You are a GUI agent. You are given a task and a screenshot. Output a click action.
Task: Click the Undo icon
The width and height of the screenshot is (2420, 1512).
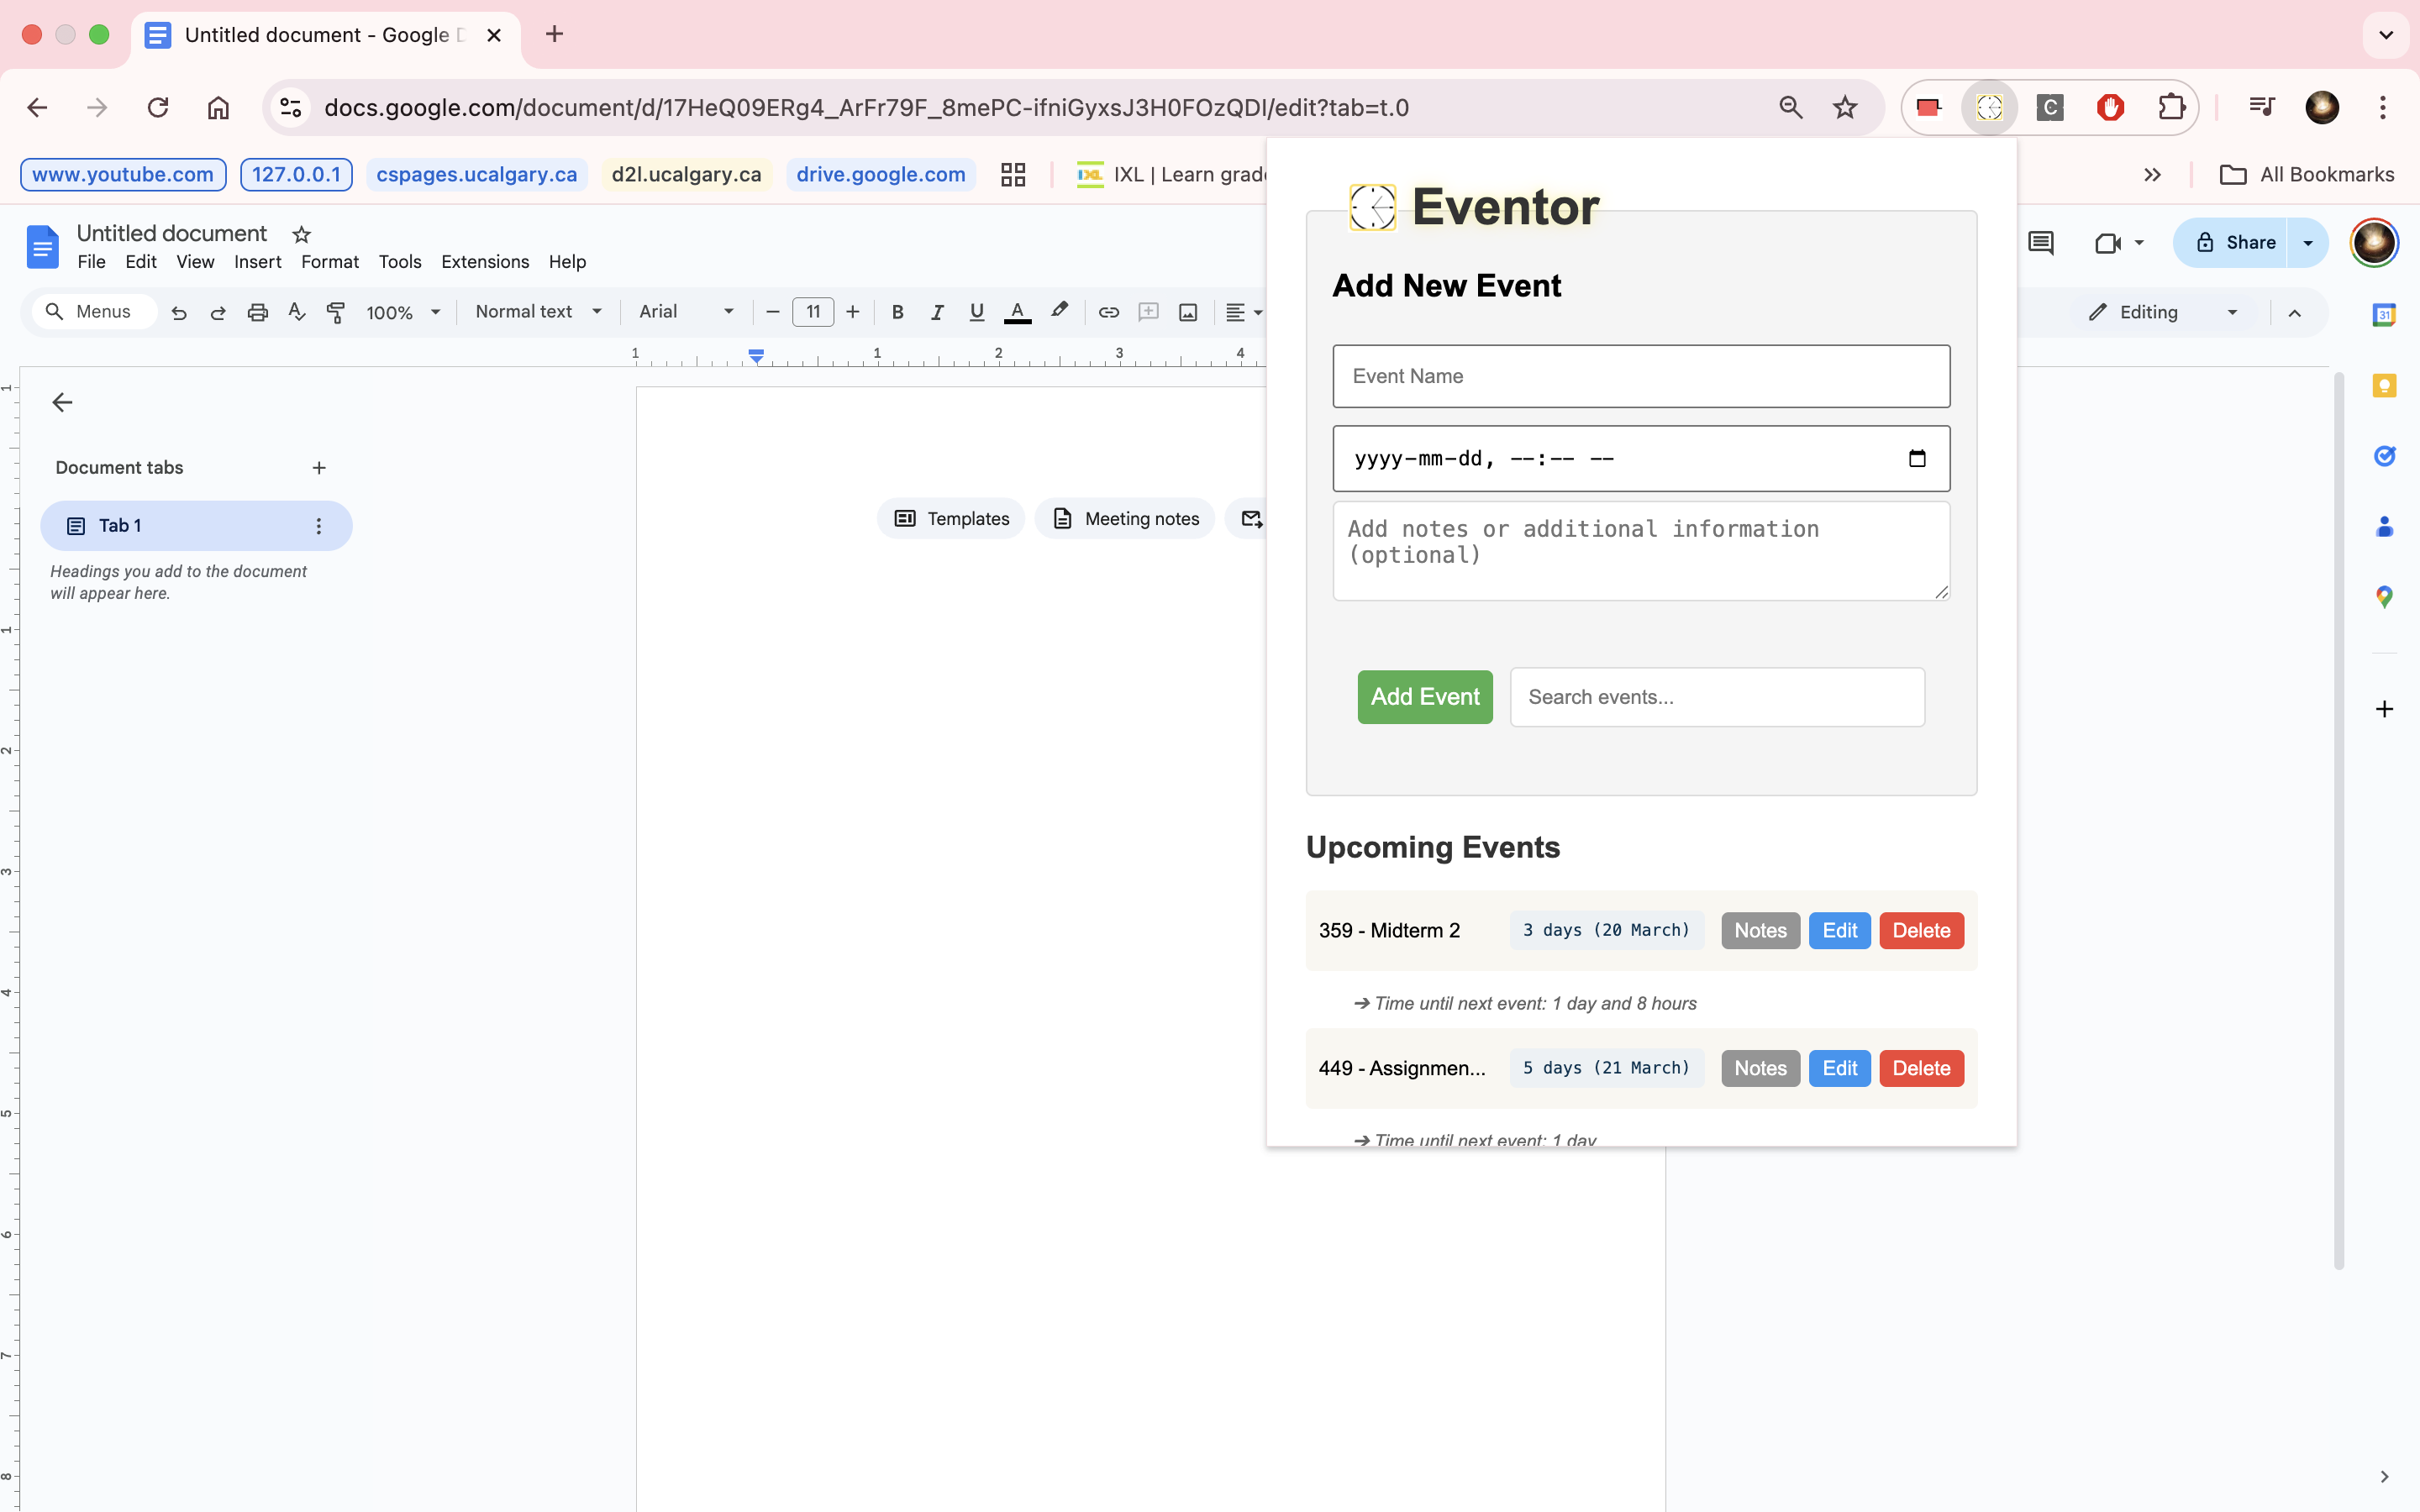(179, 312)
